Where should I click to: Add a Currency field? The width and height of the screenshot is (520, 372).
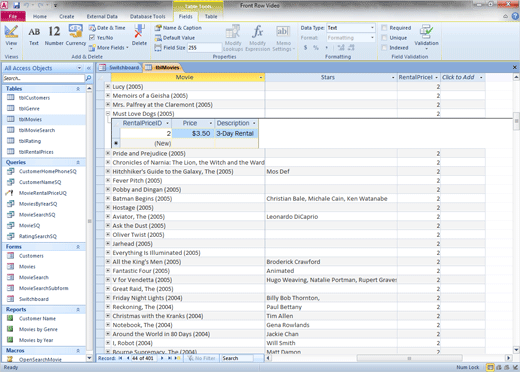click(x=76, y=36)
